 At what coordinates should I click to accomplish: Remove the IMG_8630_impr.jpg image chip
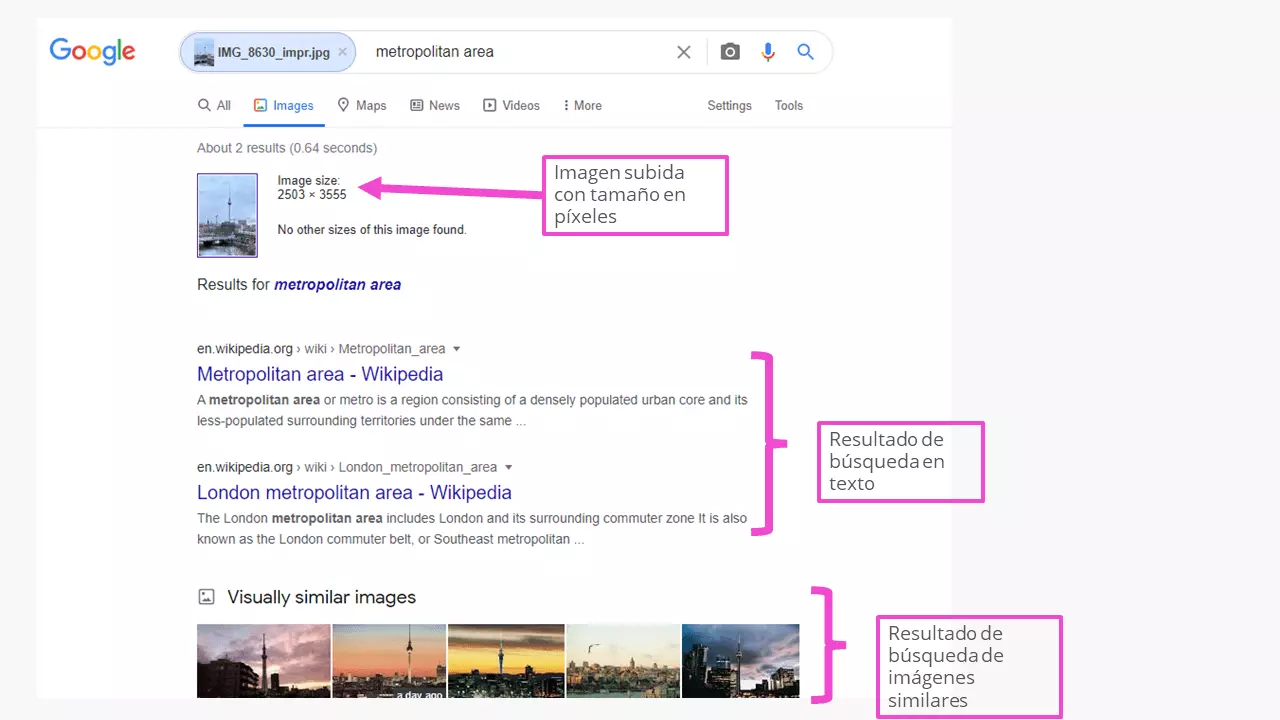[x=342, y=52]
